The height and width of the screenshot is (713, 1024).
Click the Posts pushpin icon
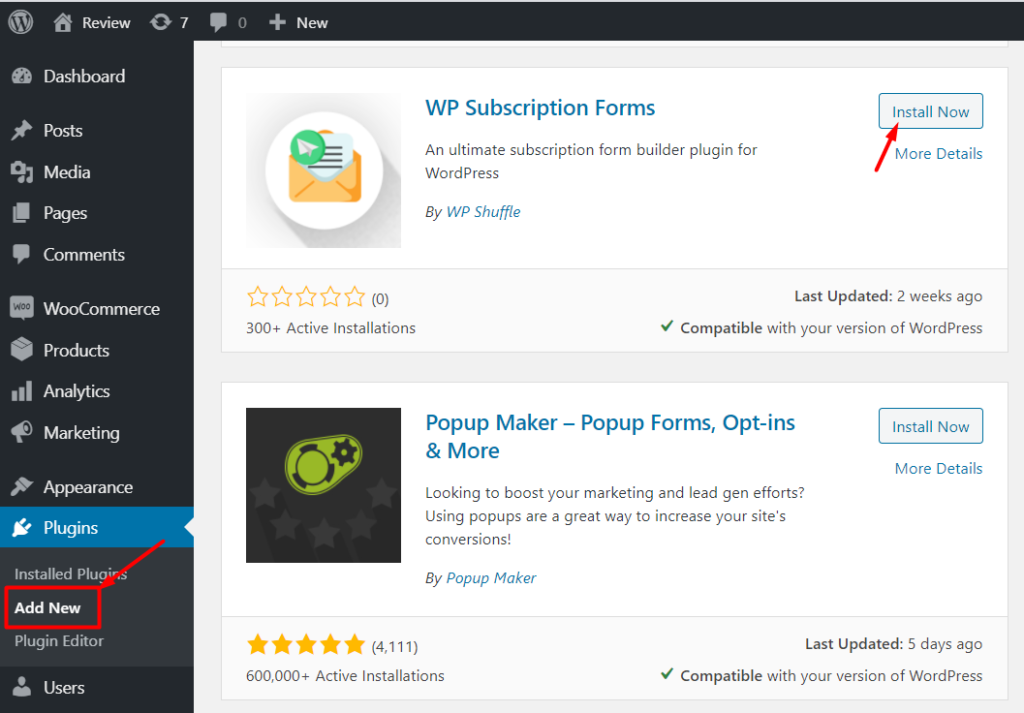22,131
